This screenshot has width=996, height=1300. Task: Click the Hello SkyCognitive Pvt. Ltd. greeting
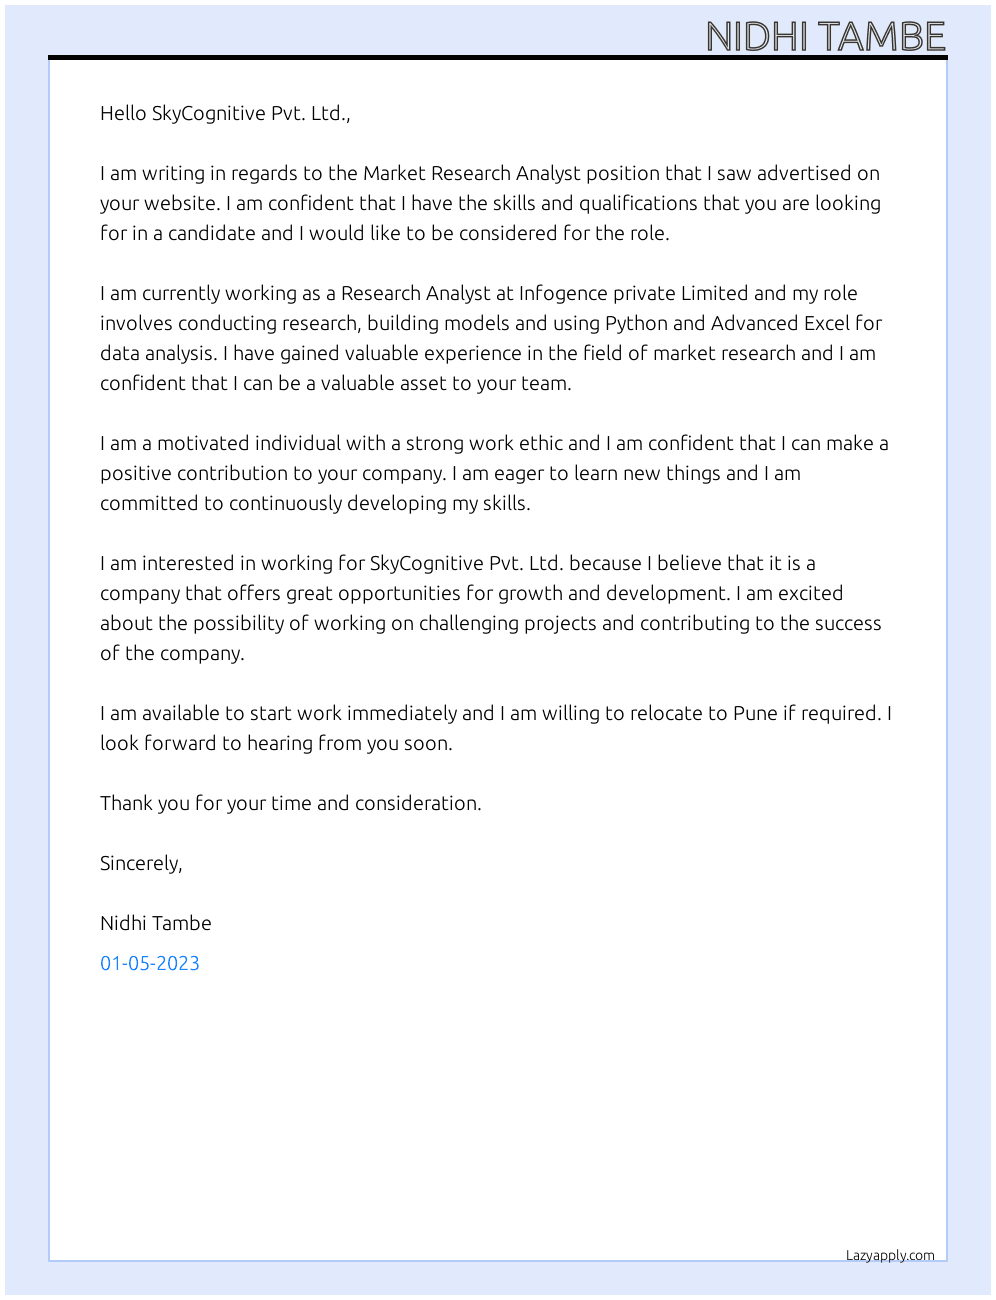225,113
